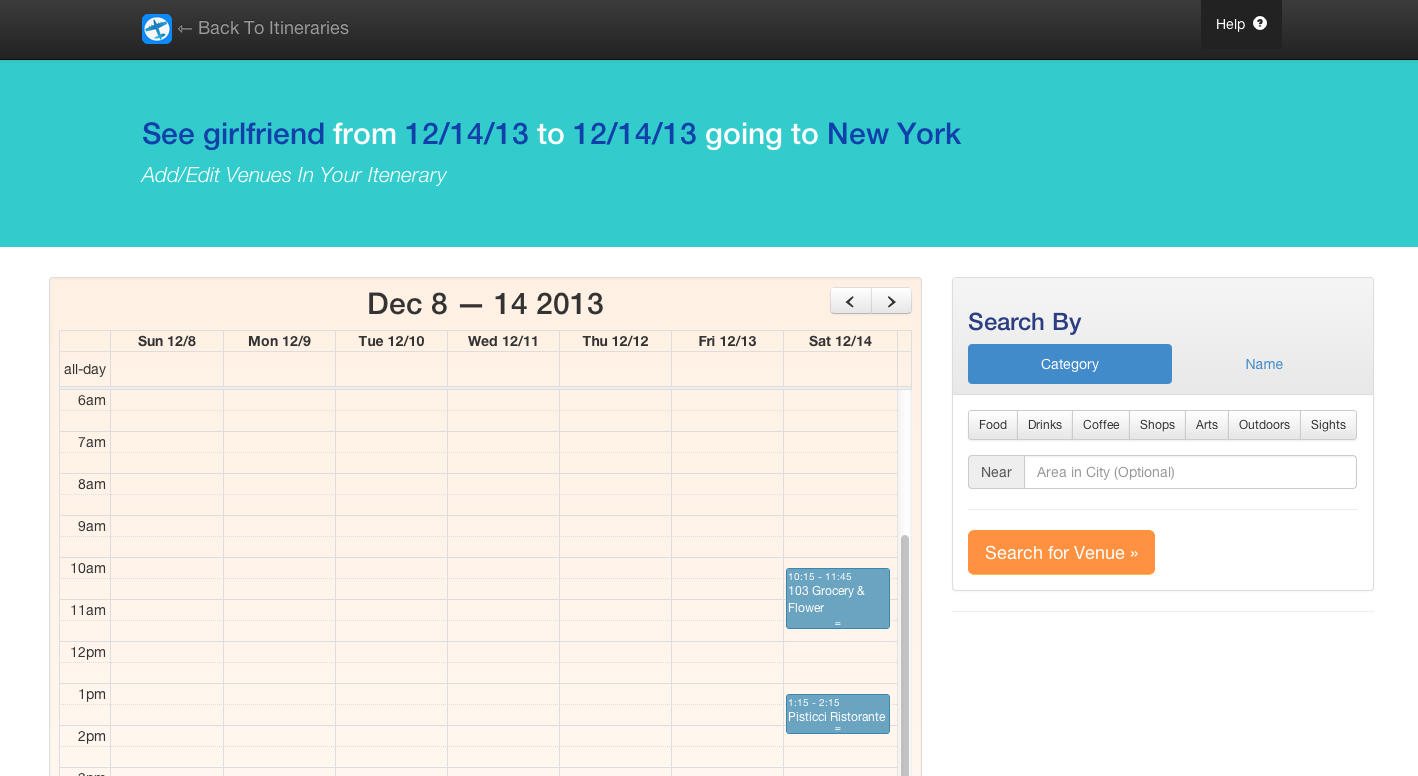This screenshot has height=776, width=1418.
Task: Click Search for Venue button
Action: [1061, 552]
